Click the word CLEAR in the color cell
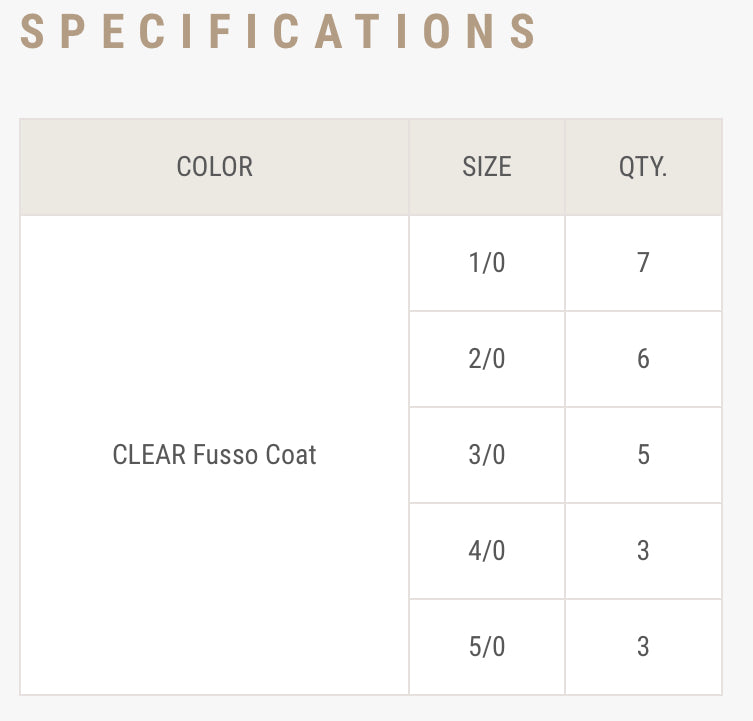The width and height of the screenshot is (753, 721). point(149,455)
